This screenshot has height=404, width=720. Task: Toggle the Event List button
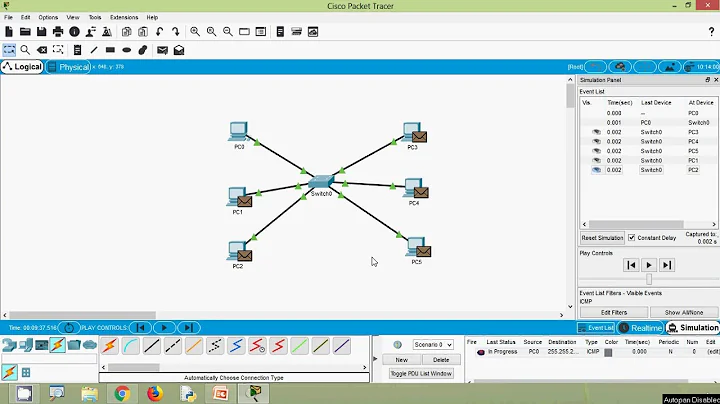coord(596,327)
